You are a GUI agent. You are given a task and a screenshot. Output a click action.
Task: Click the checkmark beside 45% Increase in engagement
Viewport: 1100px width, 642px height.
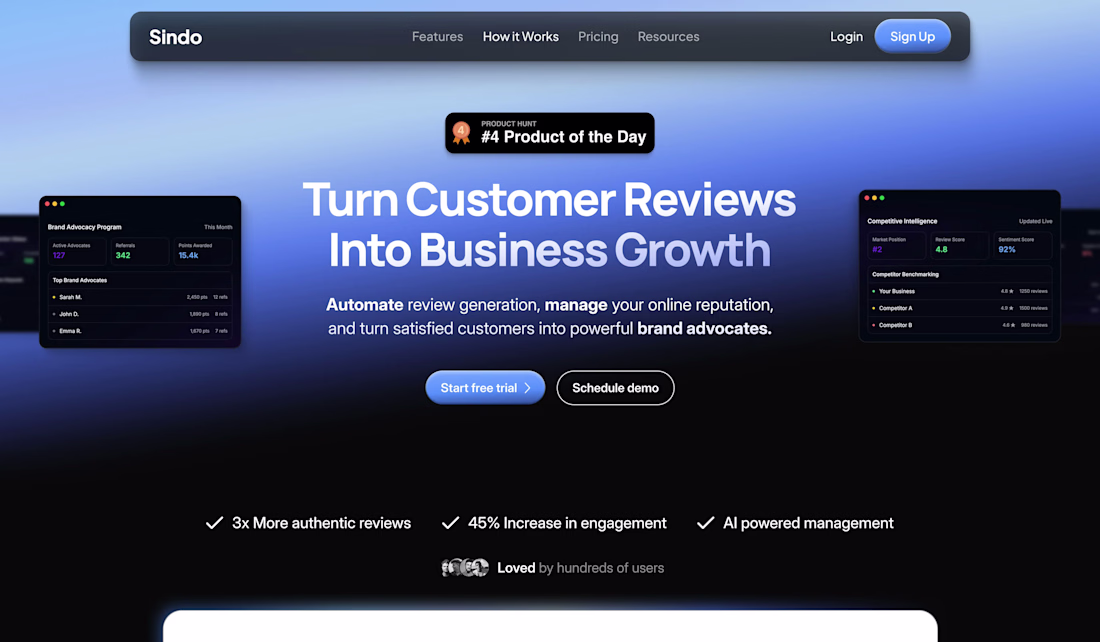pyautogui.click(x=450, y=523)
